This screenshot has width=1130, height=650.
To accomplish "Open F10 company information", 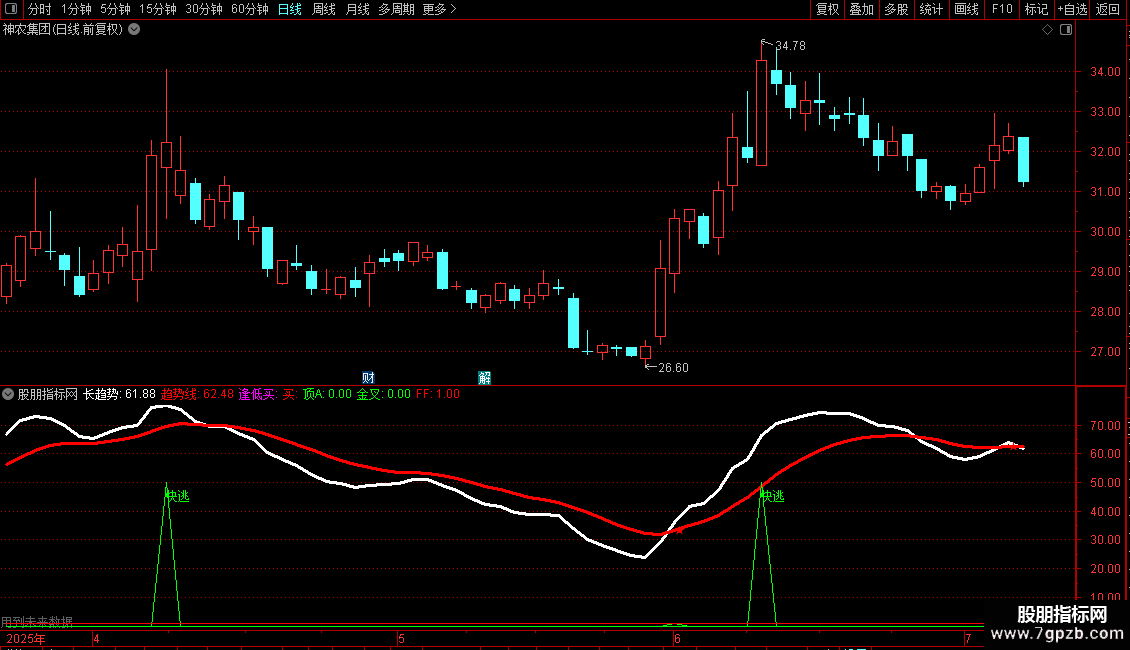I will coord(1002,9).
